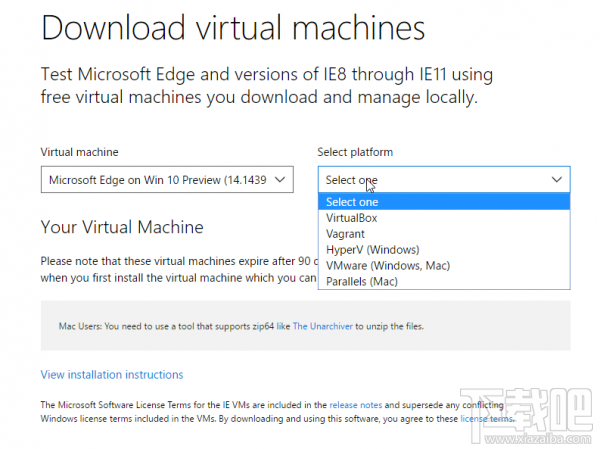The height and width of the screenshot is (449, 600).
Task: Choose Parallels (Mac) platform option
Action: tap(444, 281)
